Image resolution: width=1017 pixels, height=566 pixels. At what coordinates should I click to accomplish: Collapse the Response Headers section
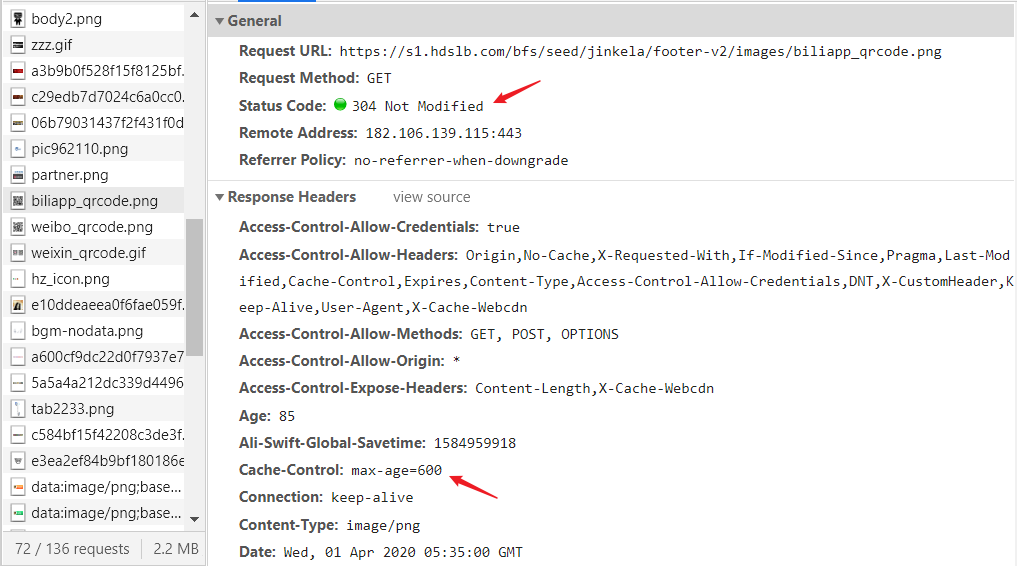[220, 197]
